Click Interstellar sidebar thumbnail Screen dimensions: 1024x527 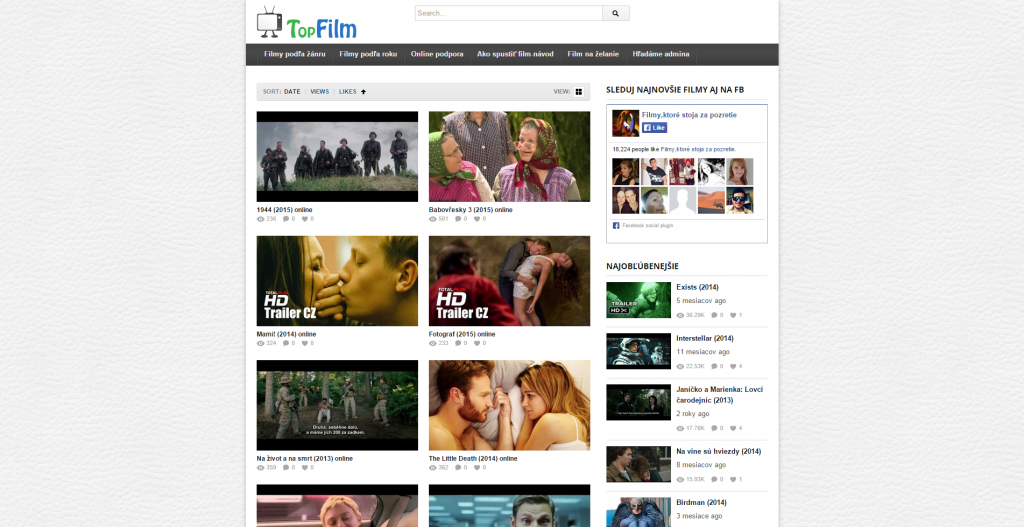coord(638,351)
